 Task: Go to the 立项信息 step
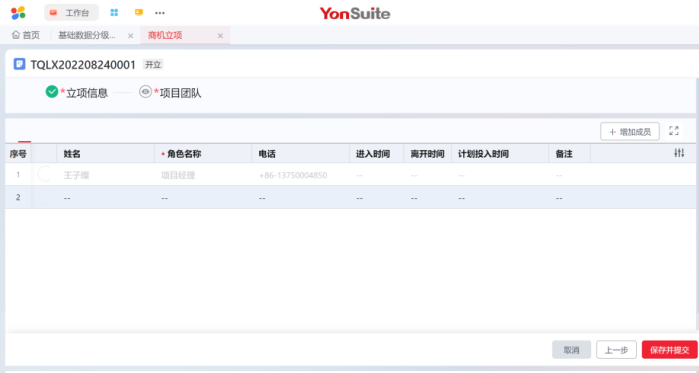click(87, 93)
